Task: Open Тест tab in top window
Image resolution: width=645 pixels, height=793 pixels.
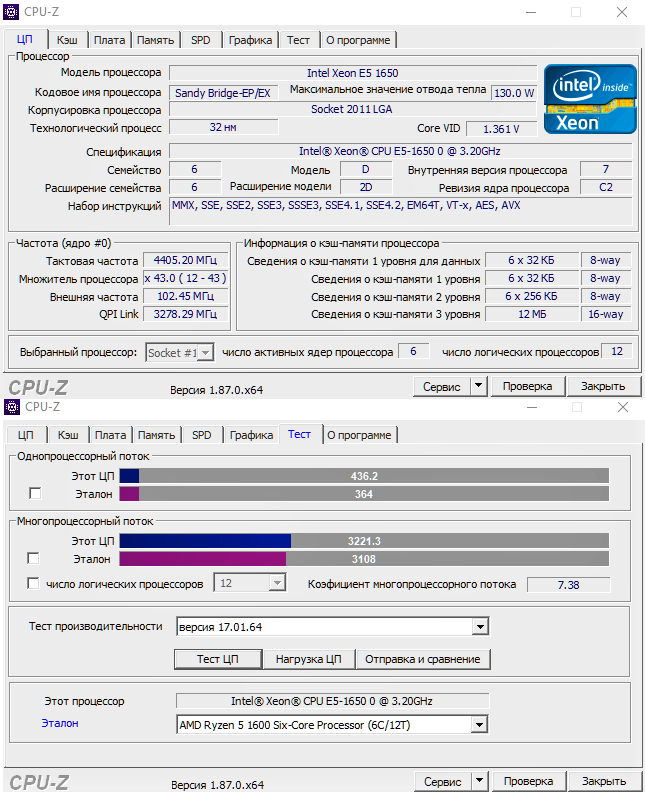Action: (x=298, y=40)
